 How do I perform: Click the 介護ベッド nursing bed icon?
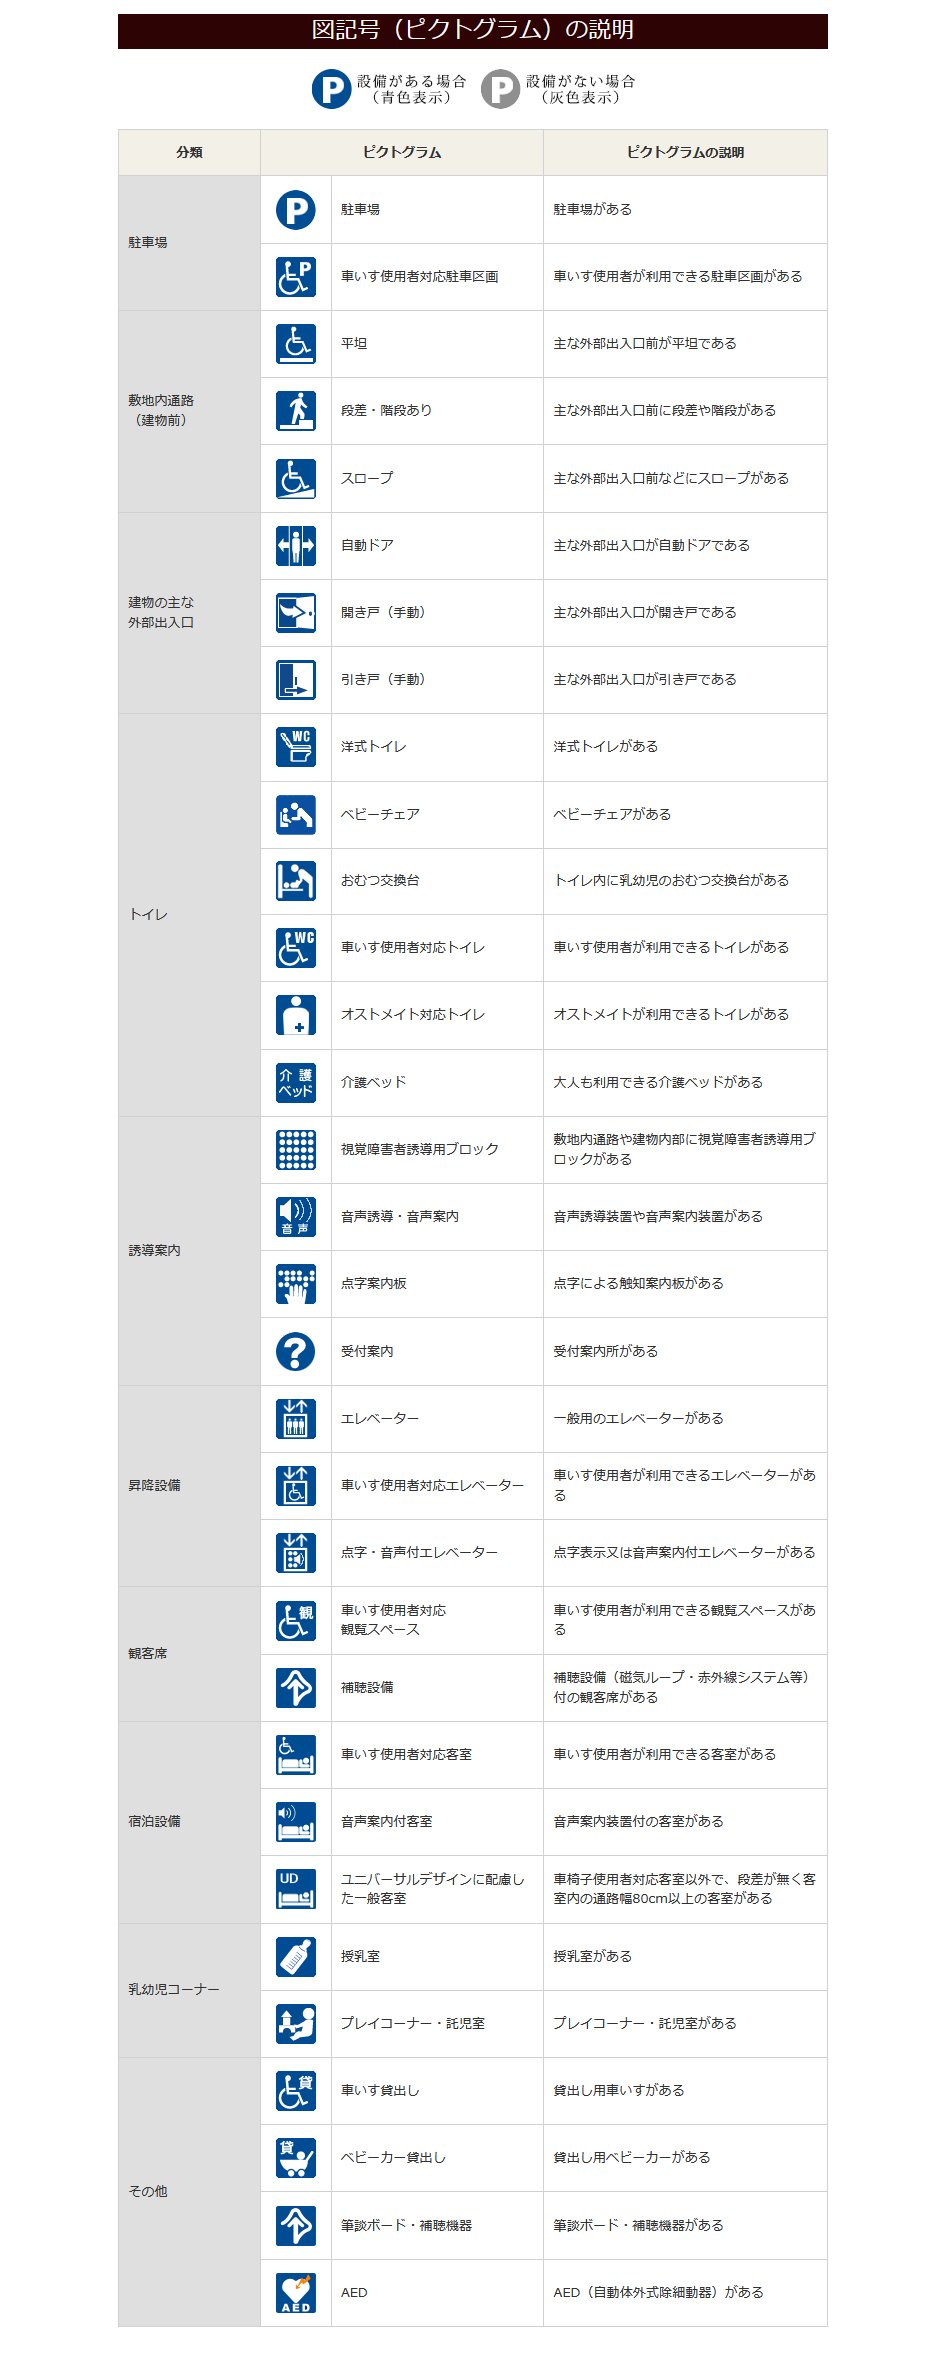click(296, 1082)
